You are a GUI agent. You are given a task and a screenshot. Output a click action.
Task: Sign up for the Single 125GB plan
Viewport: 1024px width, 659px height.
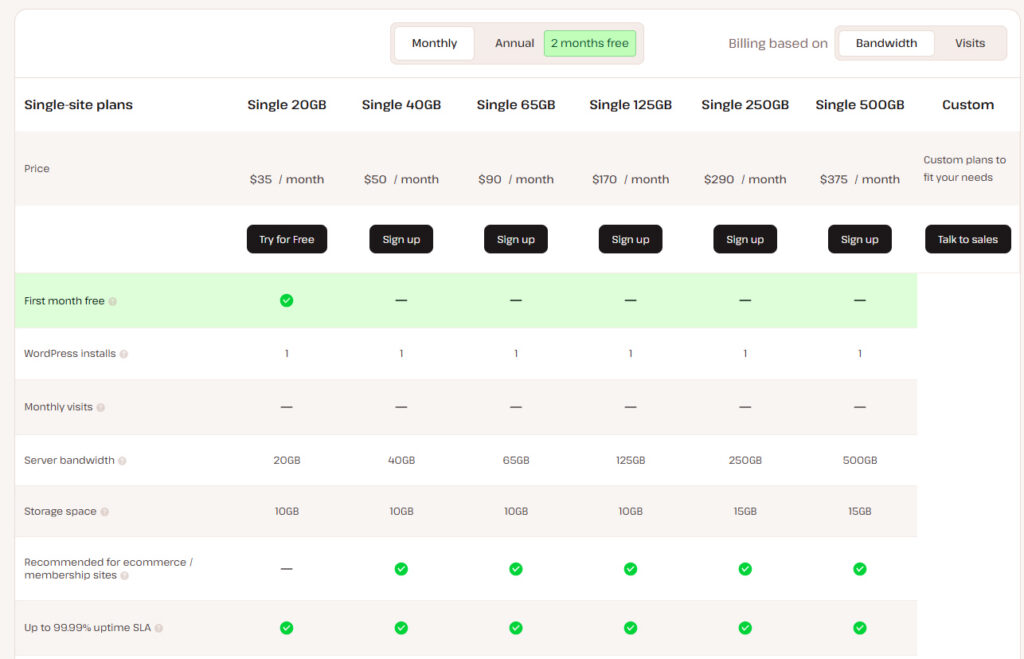click(630, 239)
